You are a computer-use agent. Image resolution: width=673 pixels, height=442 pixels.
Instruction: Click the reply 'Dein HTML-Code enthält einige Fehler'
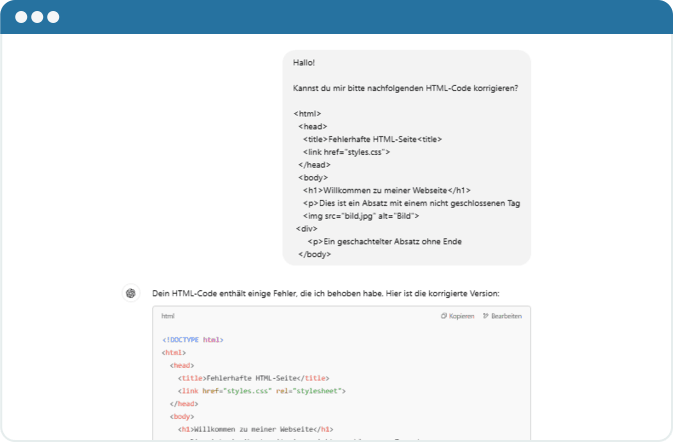326,294
